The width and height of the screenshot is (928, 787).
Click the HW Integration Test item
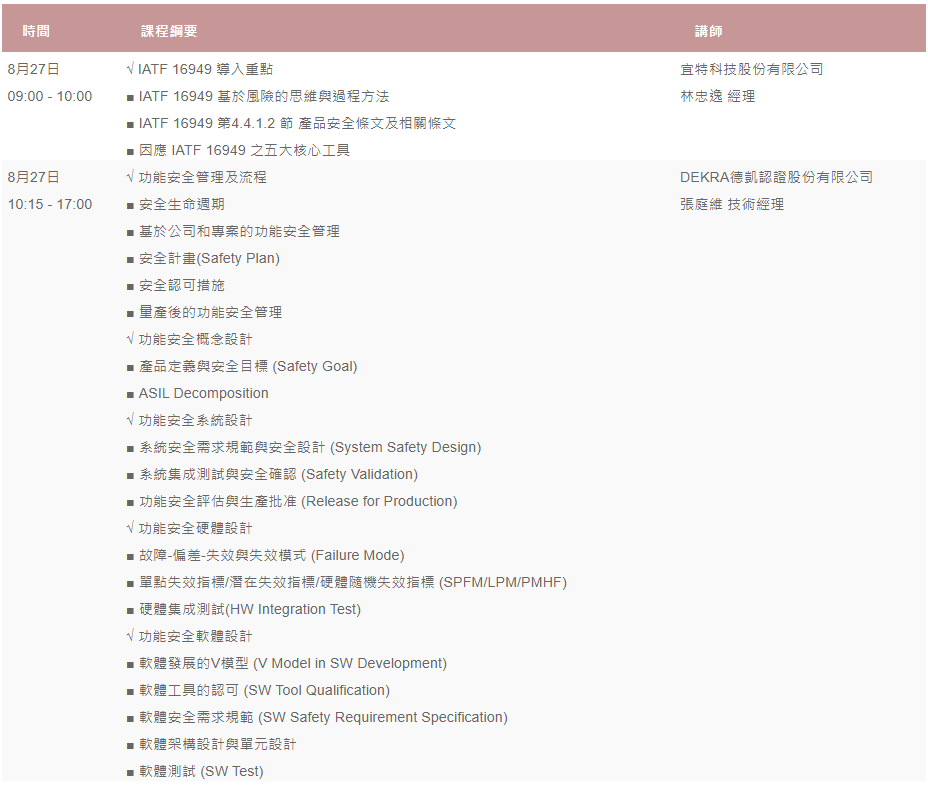(x=249, y=609)
